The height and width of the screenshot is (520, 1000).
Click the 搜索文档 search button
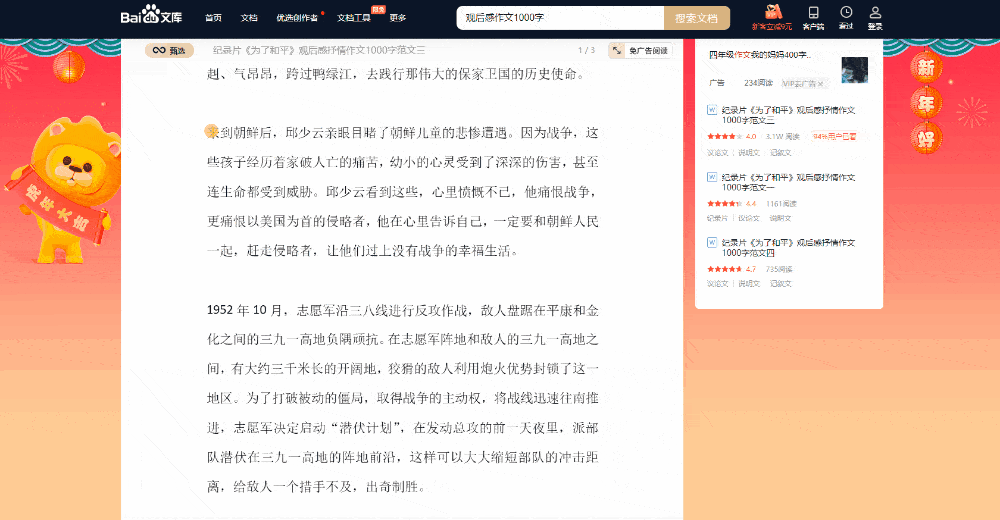[x=696, y=18]
